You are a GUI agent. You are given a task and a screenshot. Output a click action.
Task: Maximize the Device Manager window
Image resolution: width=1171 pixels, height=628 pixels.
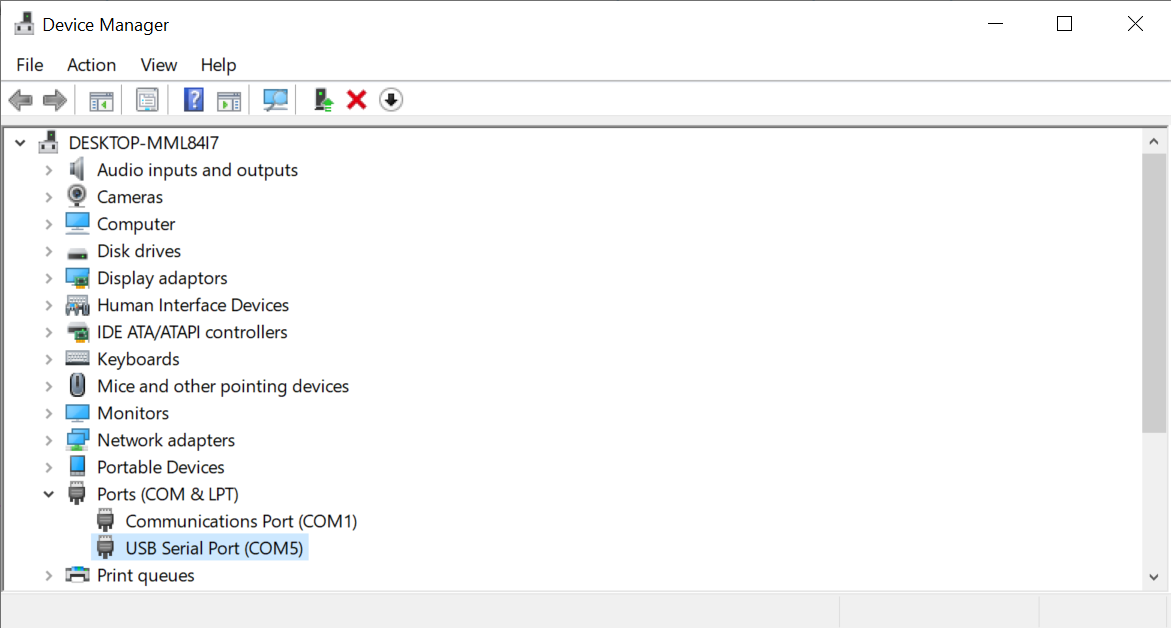coord(1065,24)
